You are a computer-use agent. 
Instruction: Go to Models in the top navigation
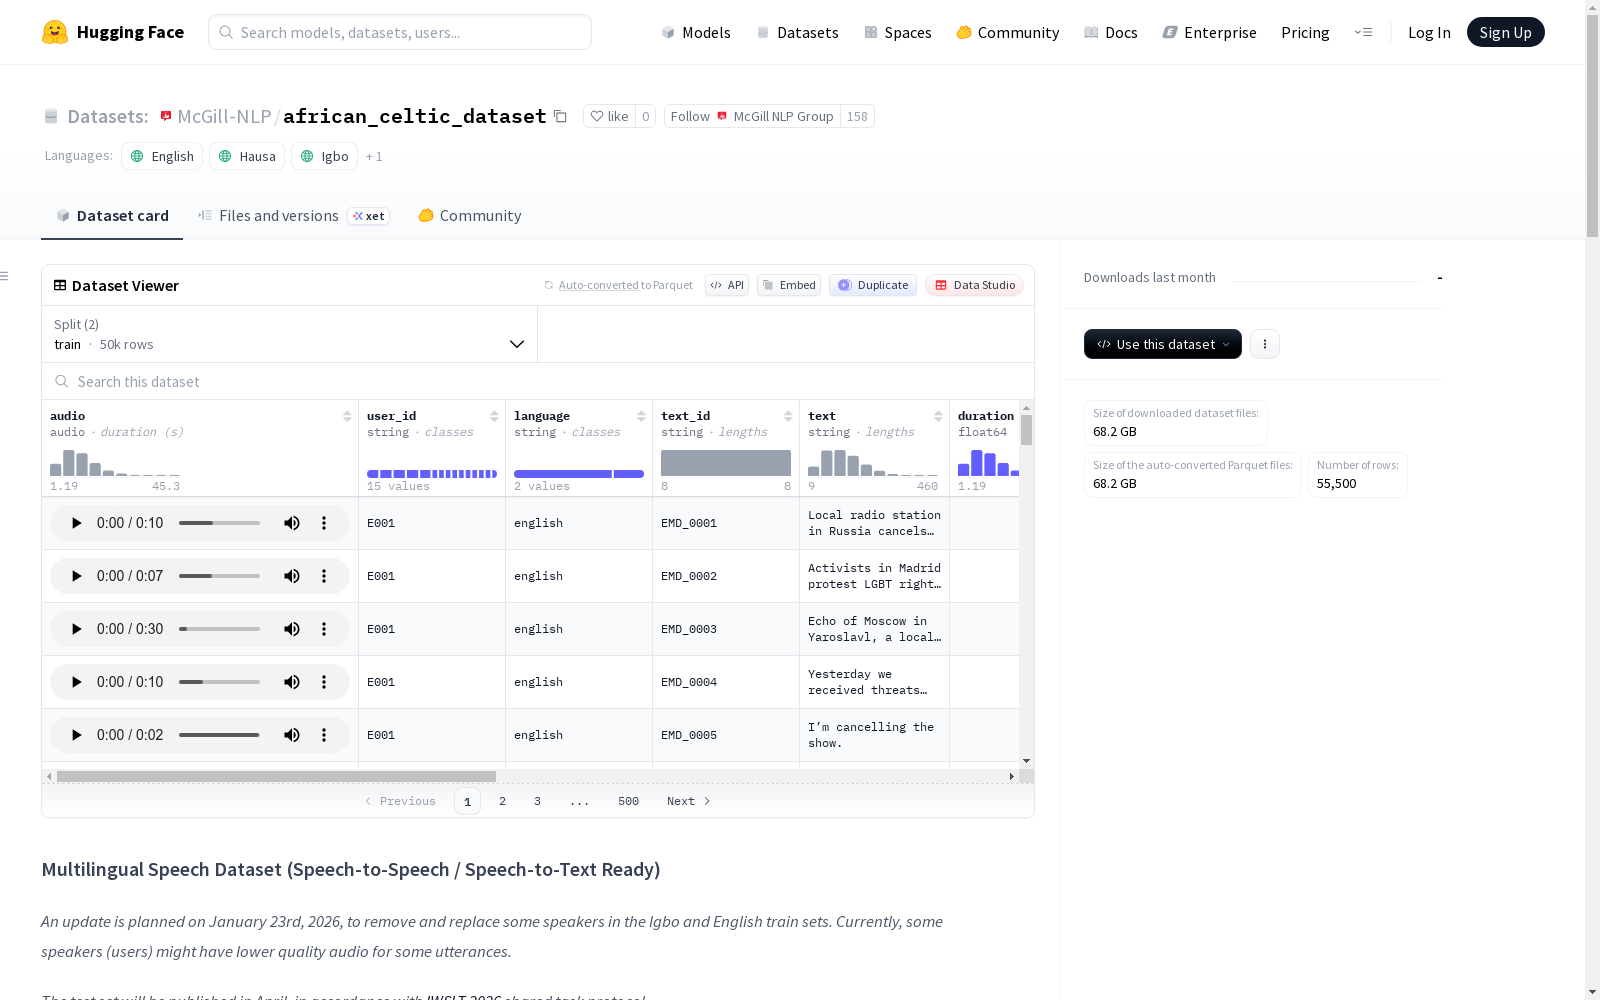click(x=696, y=32)
